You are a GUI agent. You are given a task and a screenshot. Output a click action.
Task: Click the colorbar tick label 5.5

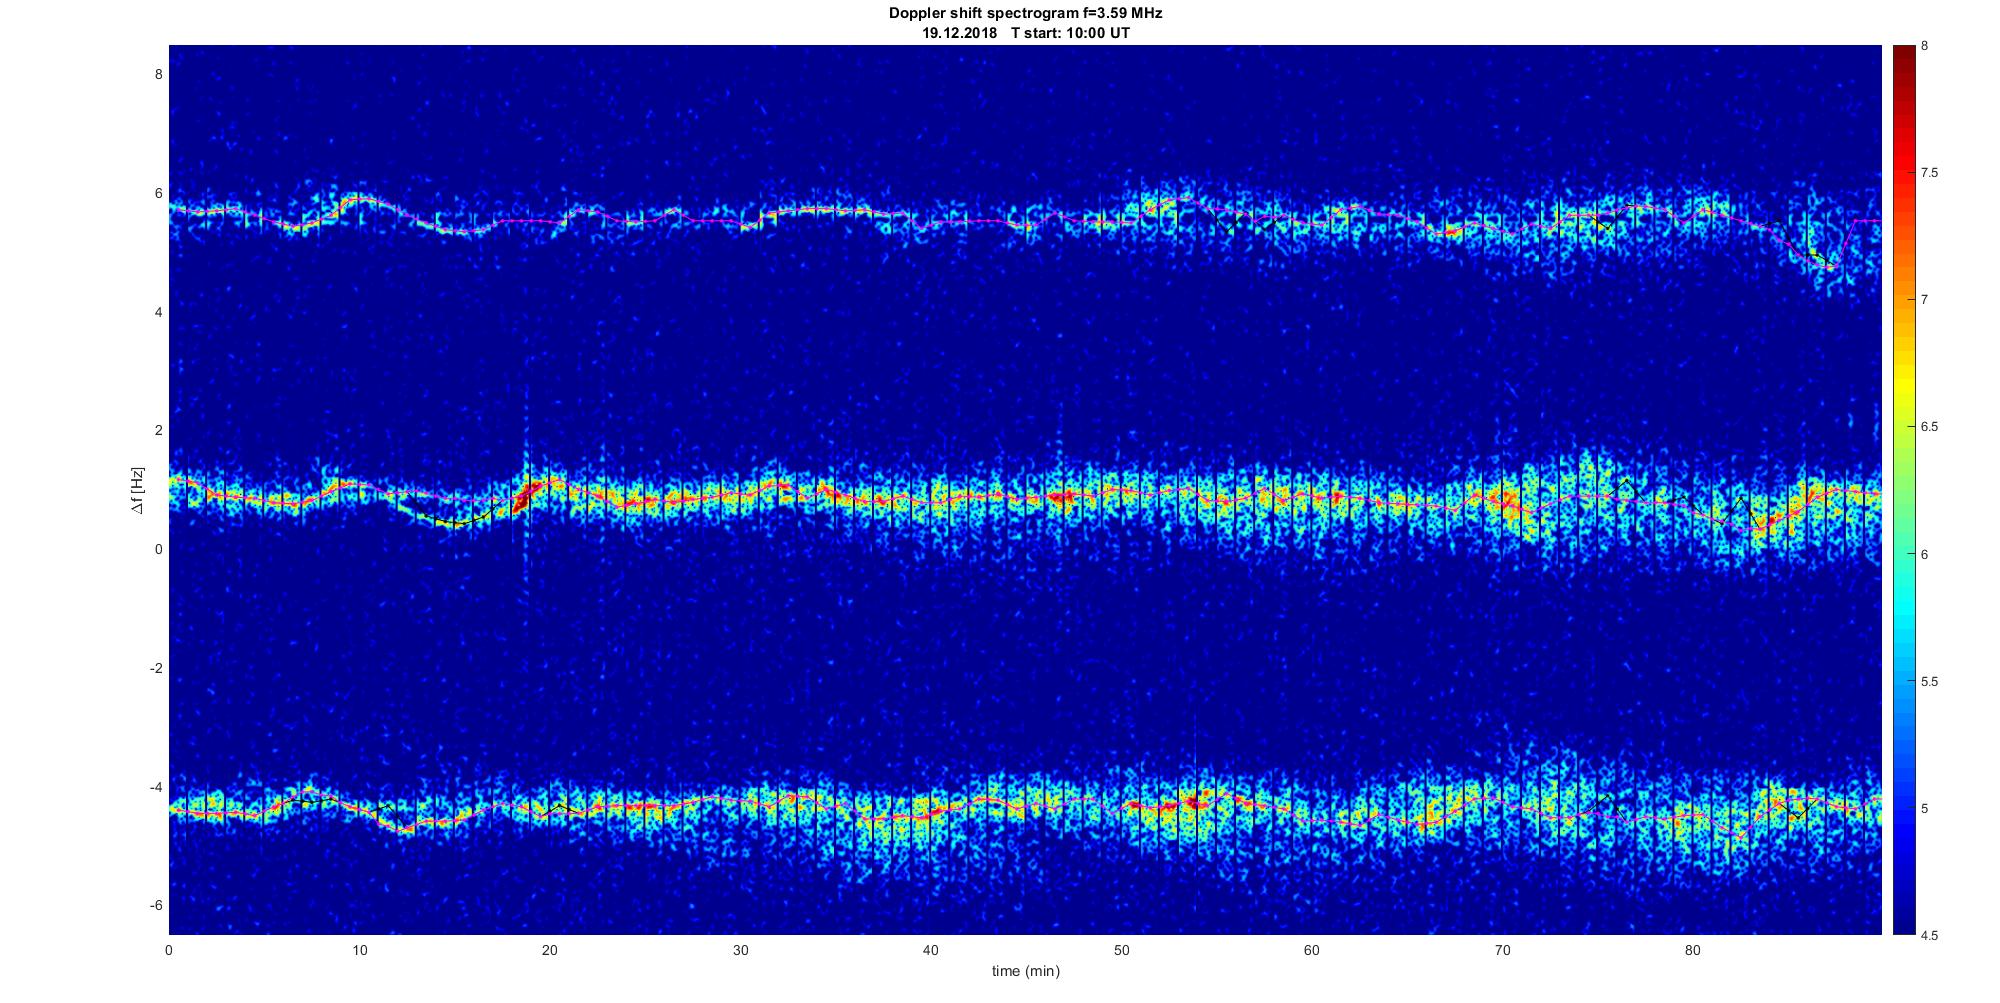(1930, 681)
